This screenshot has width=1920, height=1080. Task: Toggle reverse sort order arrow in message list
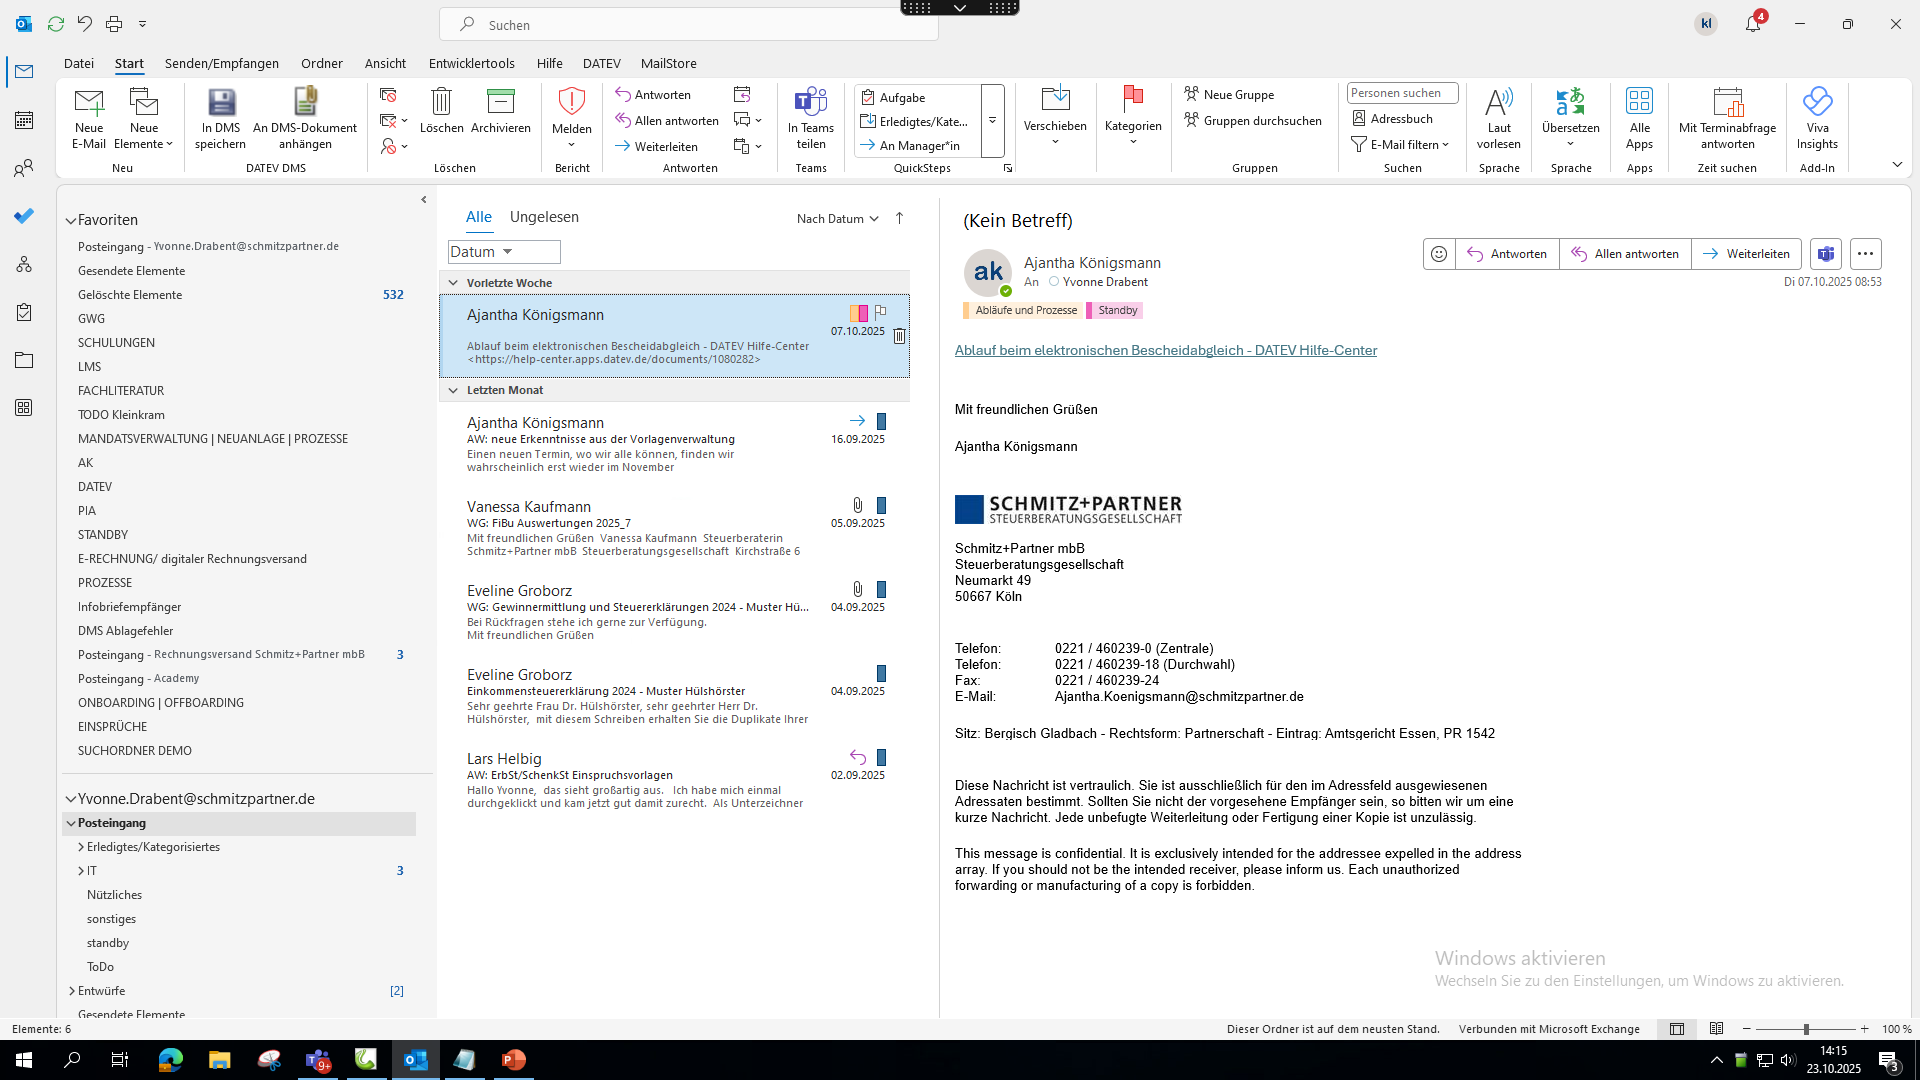pos(899,218)
